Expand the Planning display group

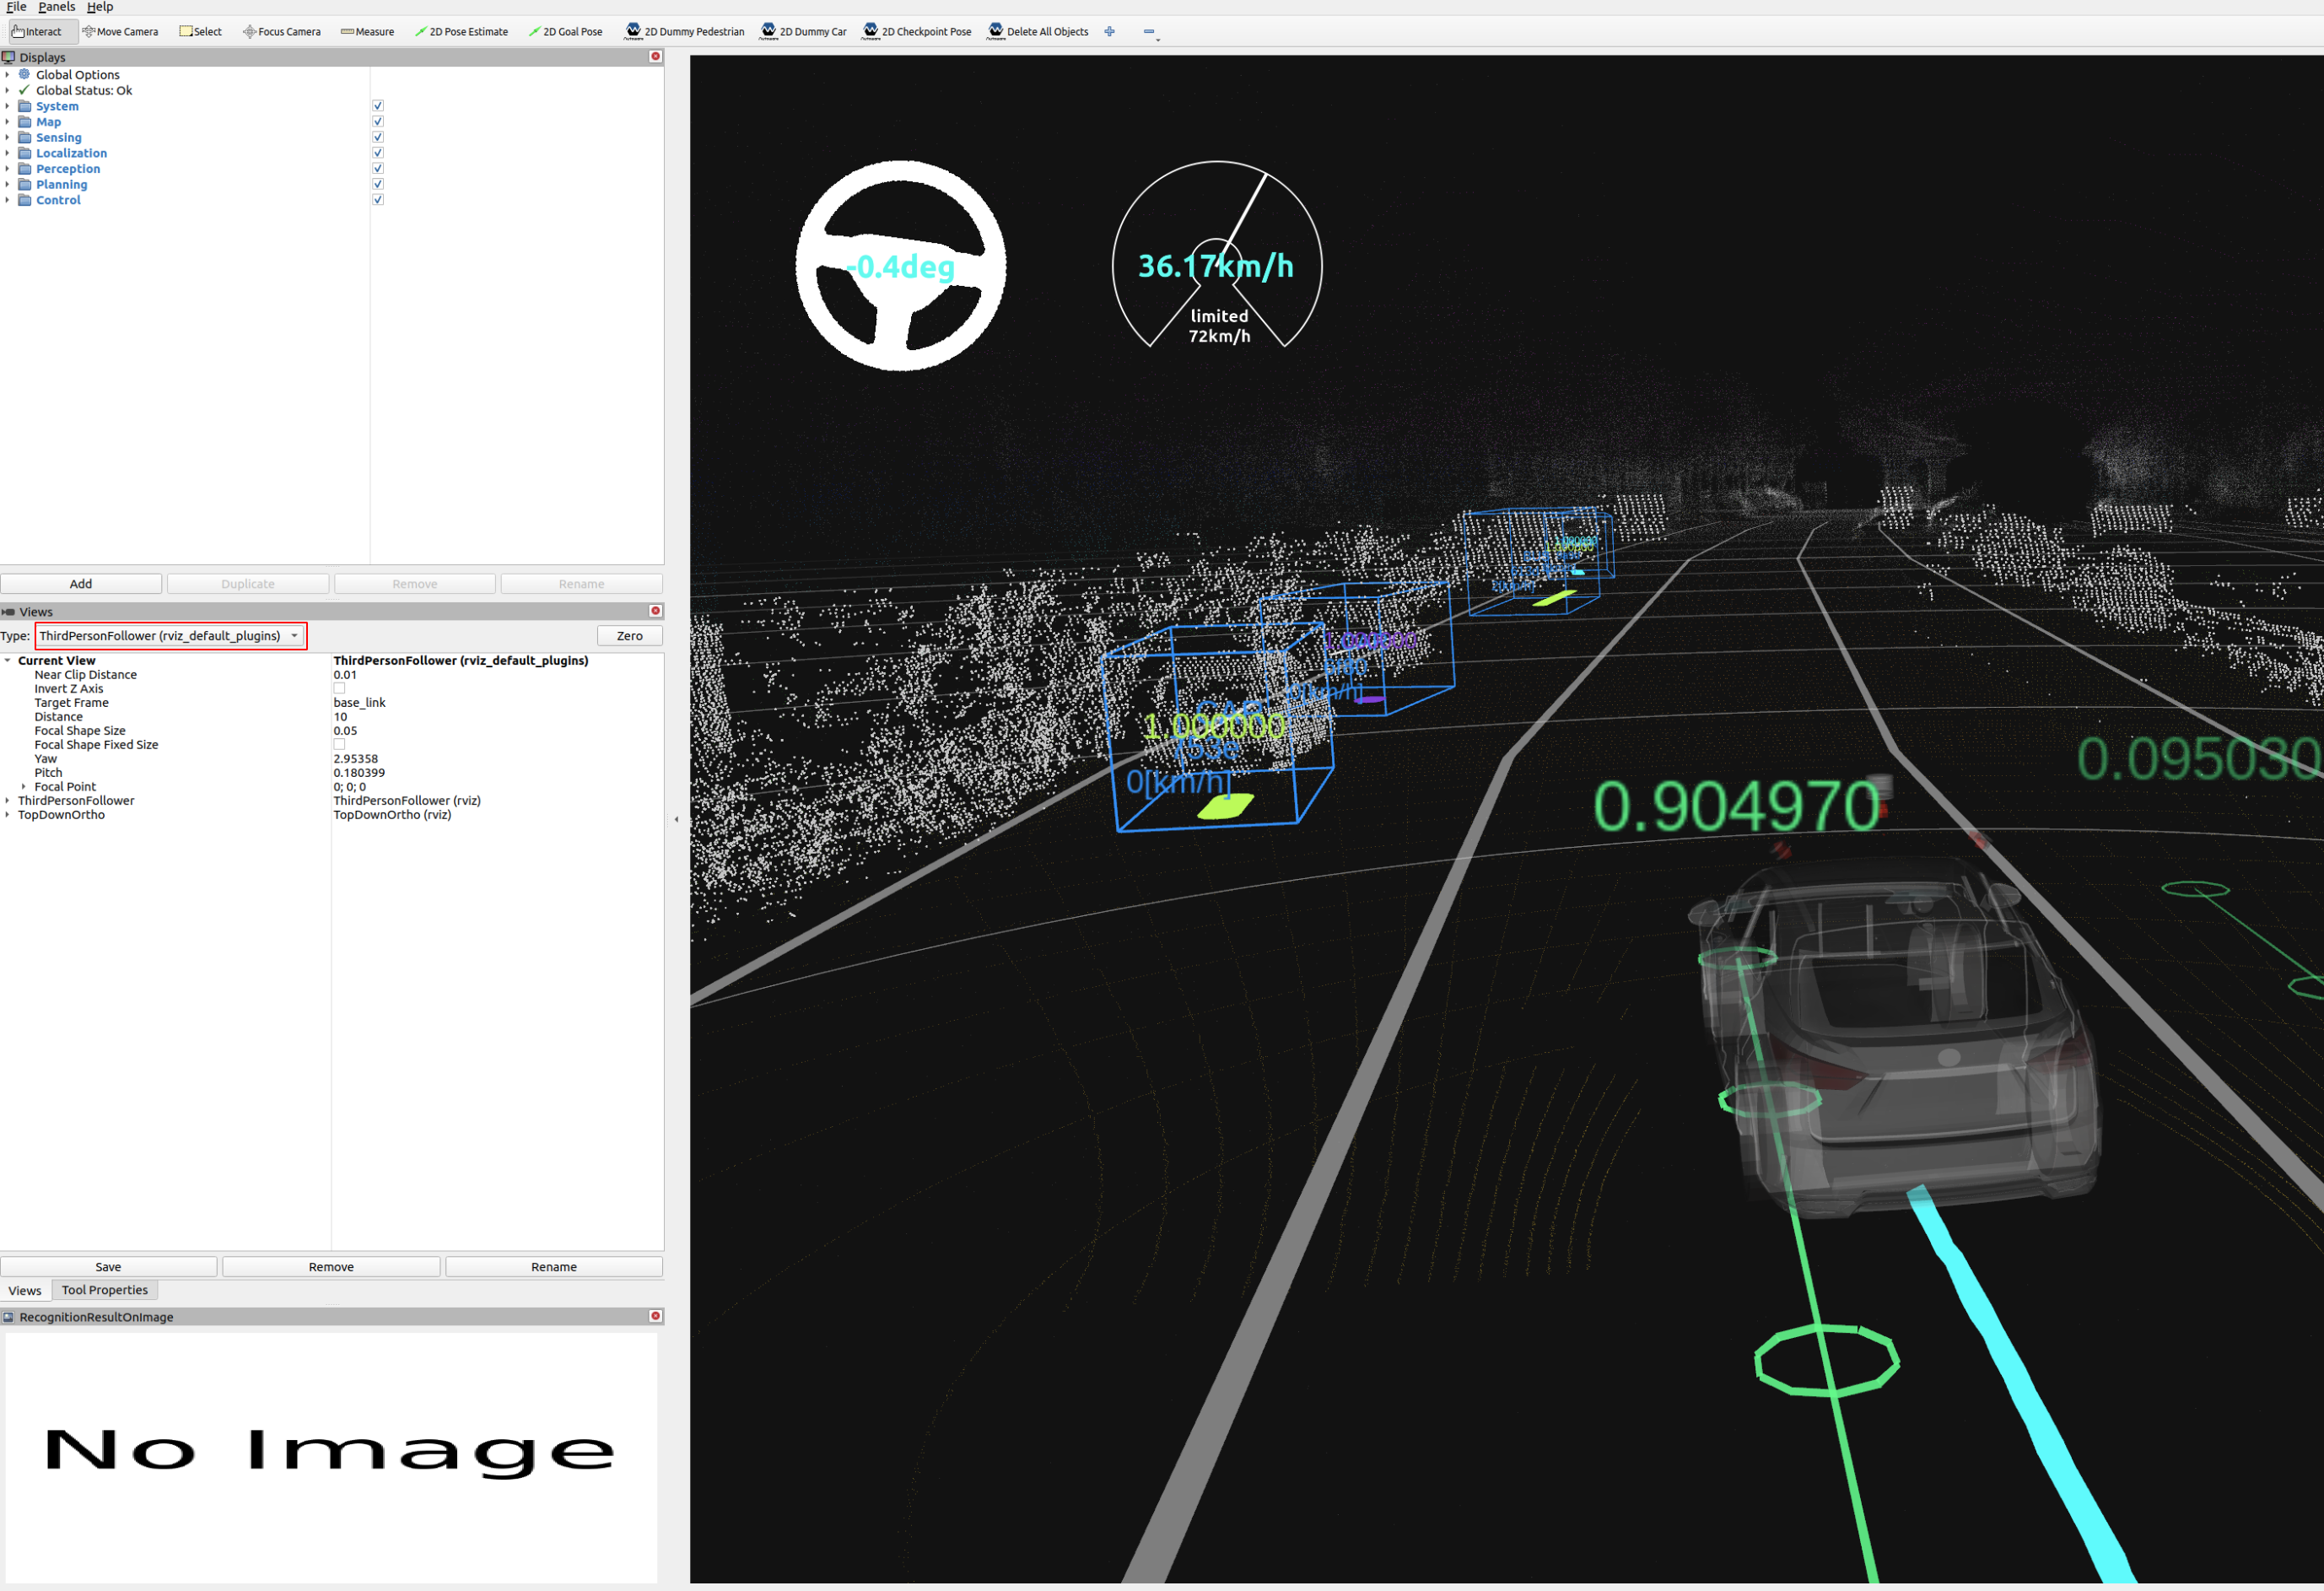point(7,184)
